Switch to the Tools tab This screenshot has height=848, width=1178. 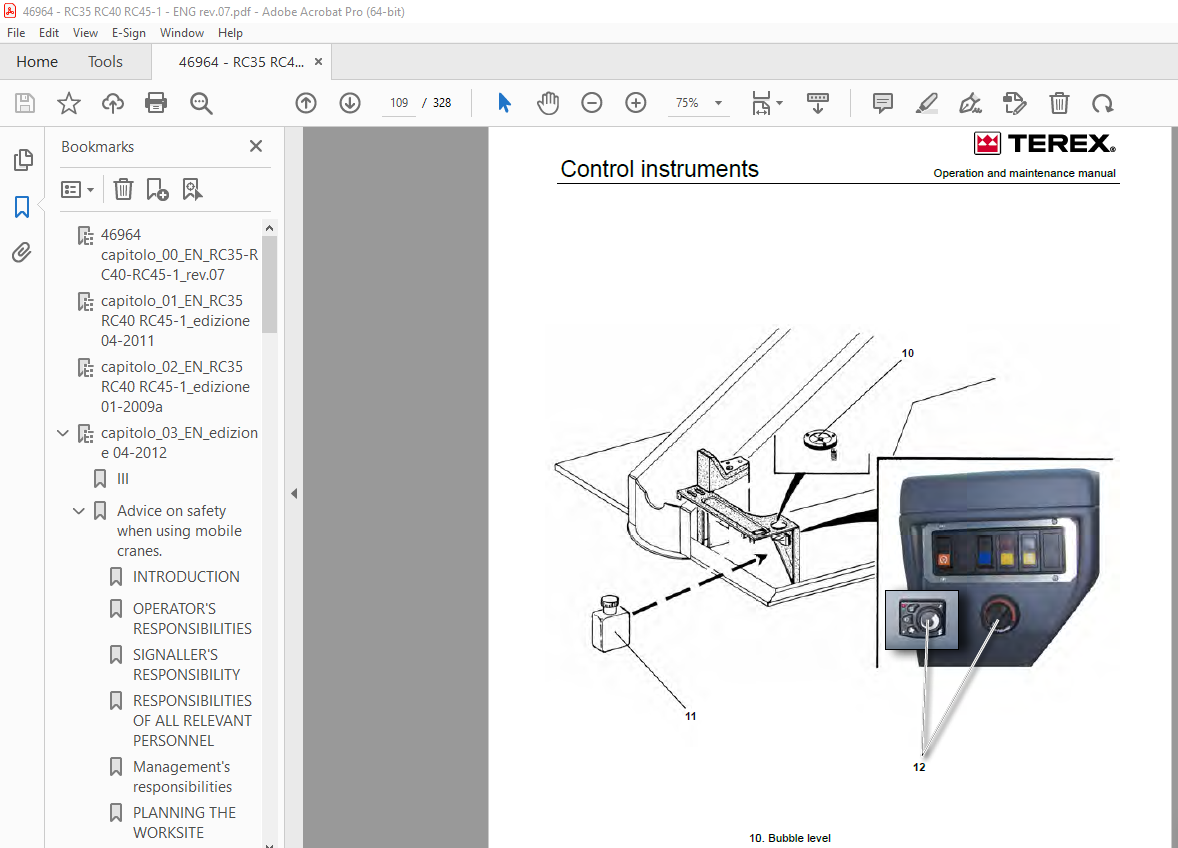(105, 62)
